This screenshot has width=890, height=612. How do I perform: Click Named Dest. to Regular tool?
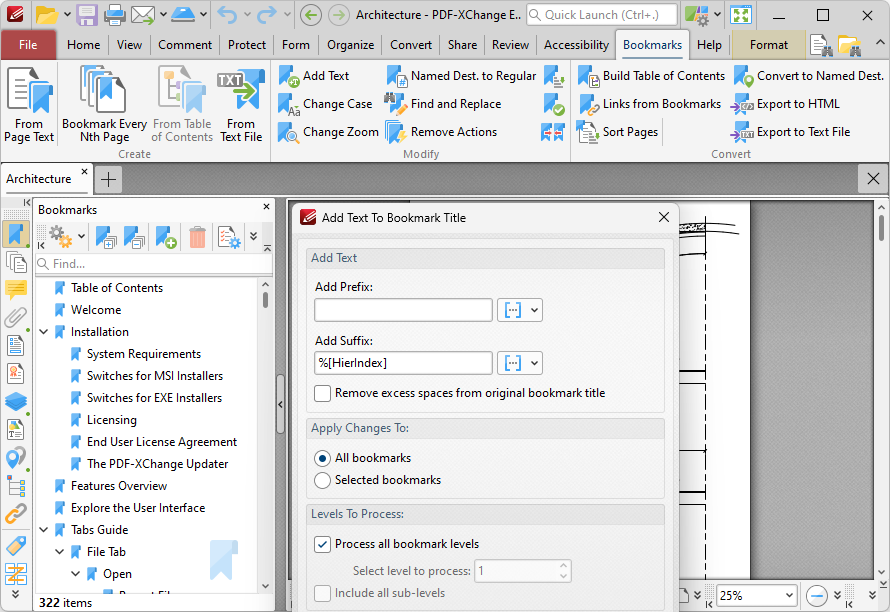point(461,76)
